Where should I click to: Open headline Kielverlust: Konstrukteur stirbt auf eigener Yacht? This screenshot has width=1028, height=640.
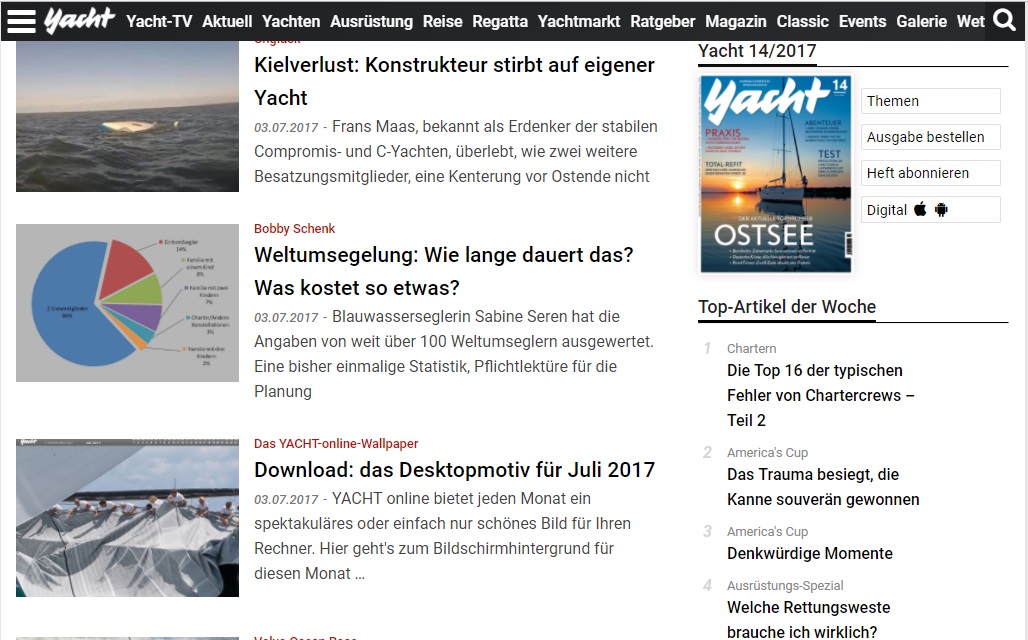454,81
